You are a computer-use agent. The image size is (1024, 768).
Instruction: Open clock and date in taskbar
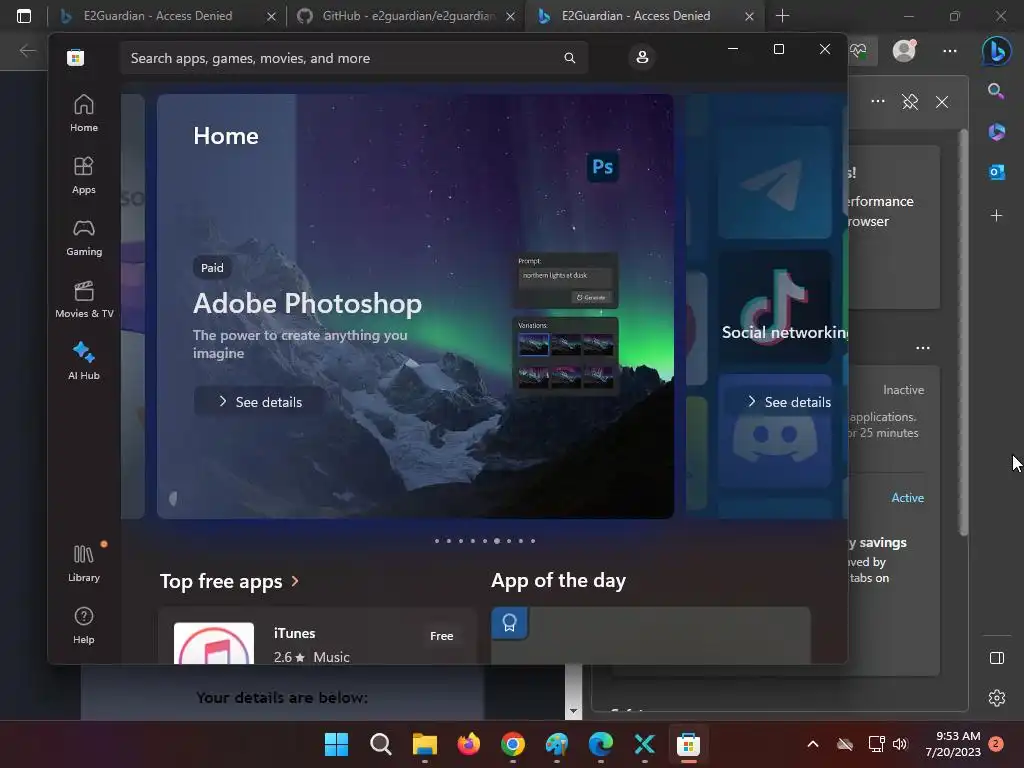pyautogui.click(x=953, y=744)
